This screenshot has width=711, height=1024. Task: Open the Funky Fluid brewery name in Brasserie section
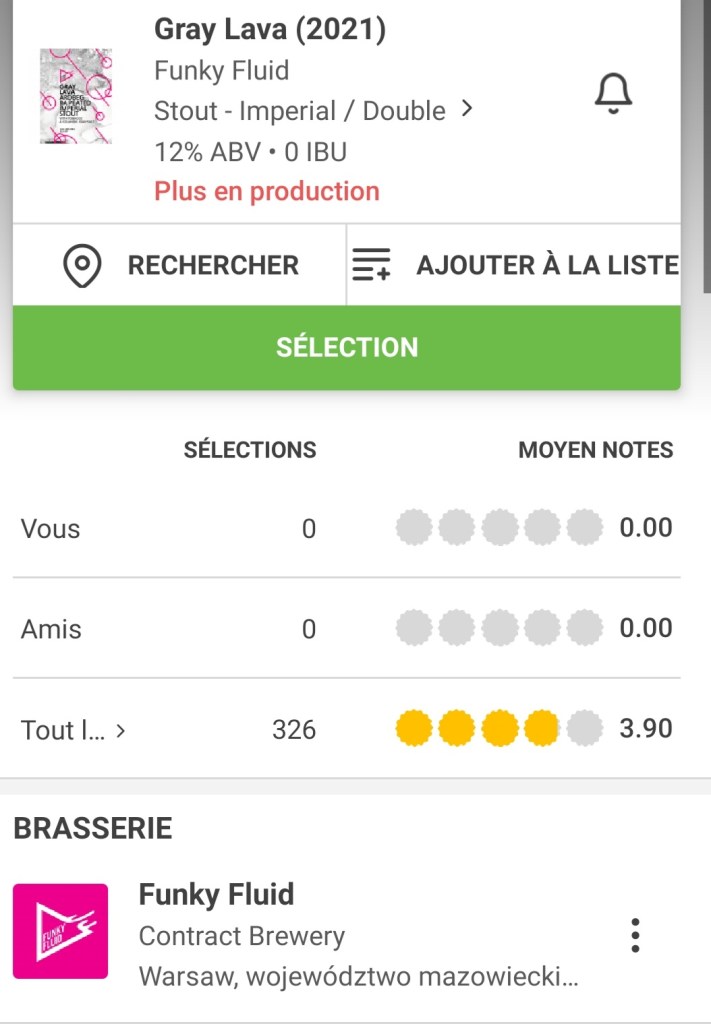(216, 894)
